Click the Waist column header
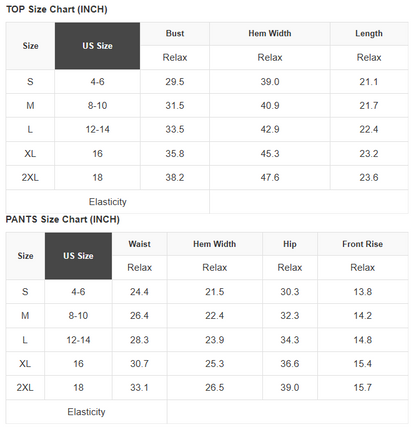Viewport: 416px width, 427px height. coord(140,244)
